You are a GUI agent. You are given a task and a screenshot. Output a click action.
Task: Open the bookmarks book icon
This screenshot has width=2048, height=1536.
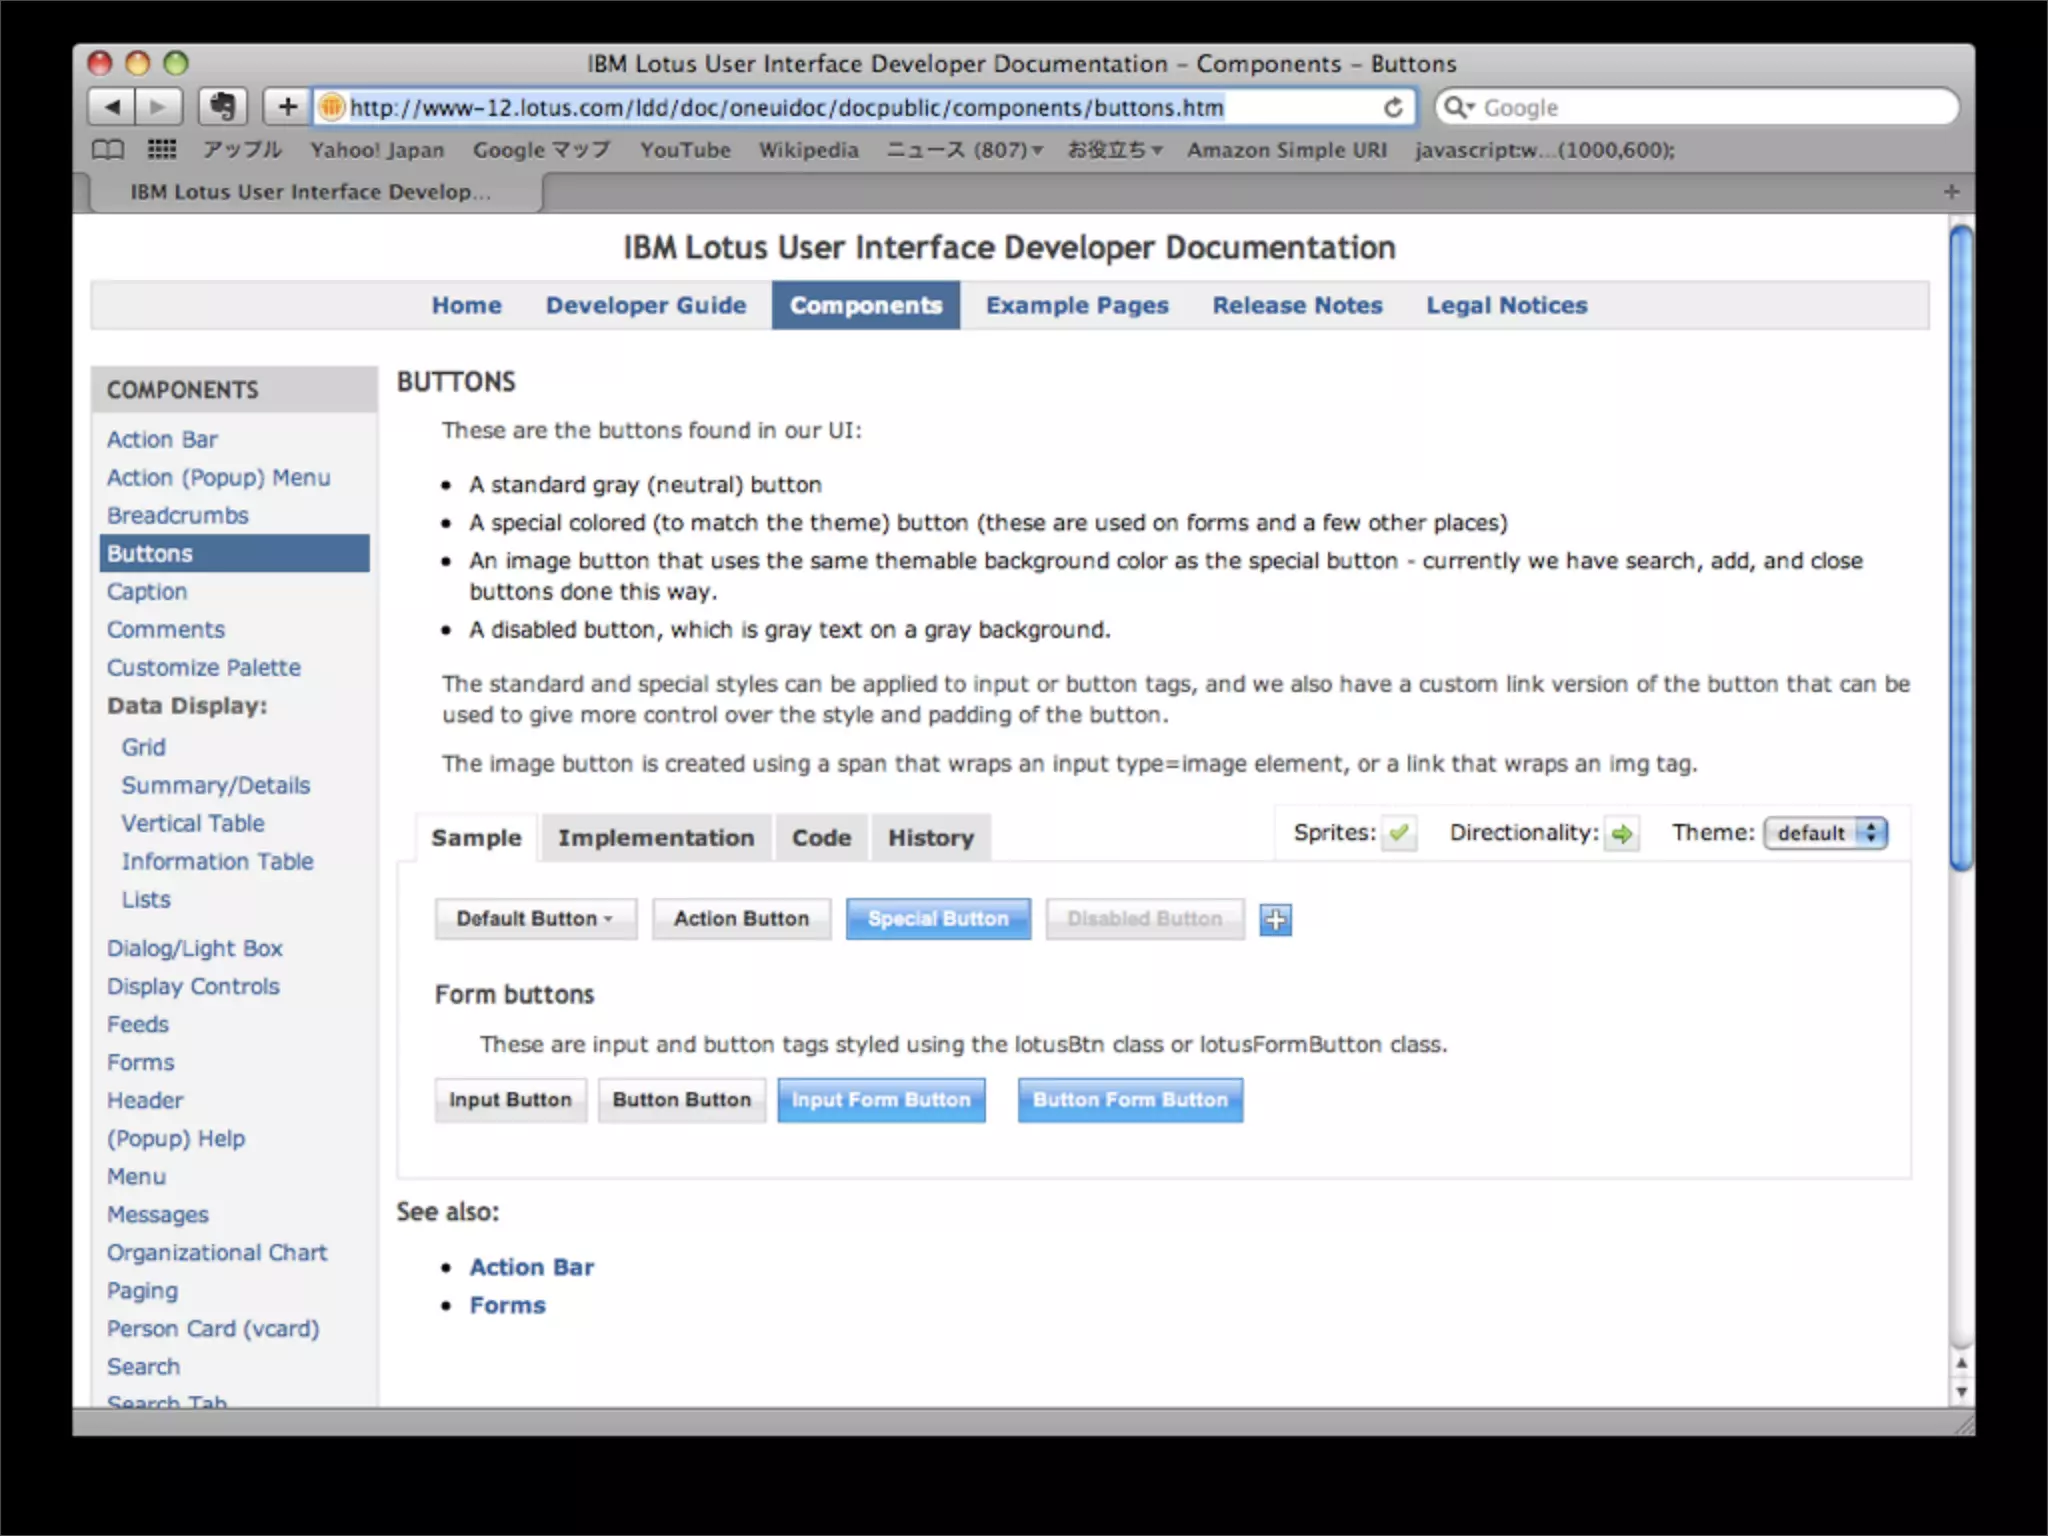pos(108,150)
